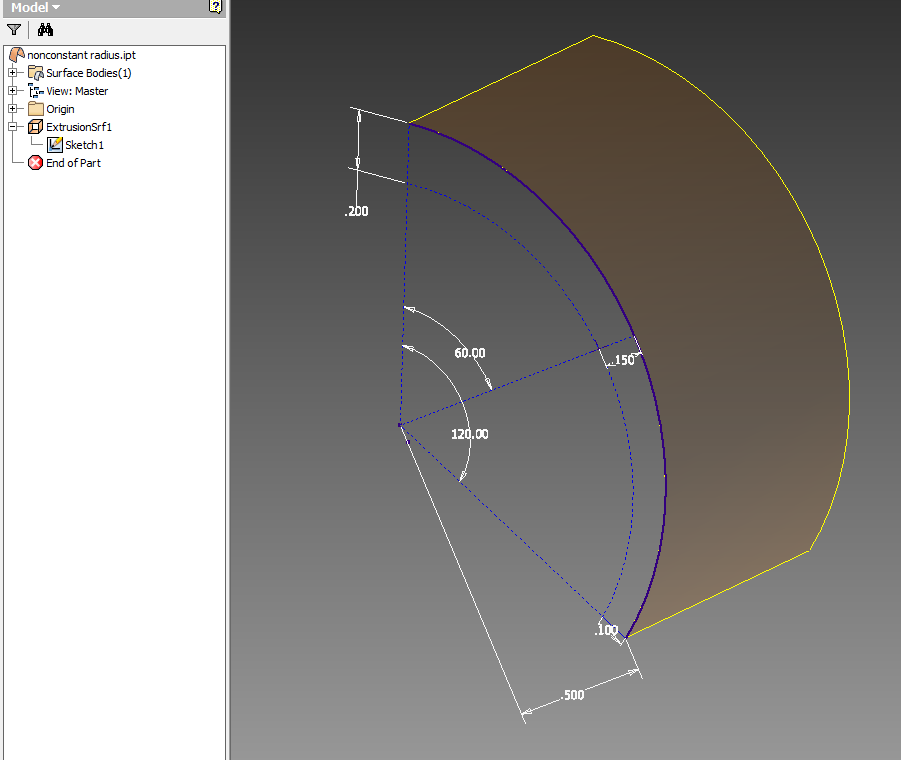Click the .200 dimension label
Screen dimensions: 901x760
358,211
